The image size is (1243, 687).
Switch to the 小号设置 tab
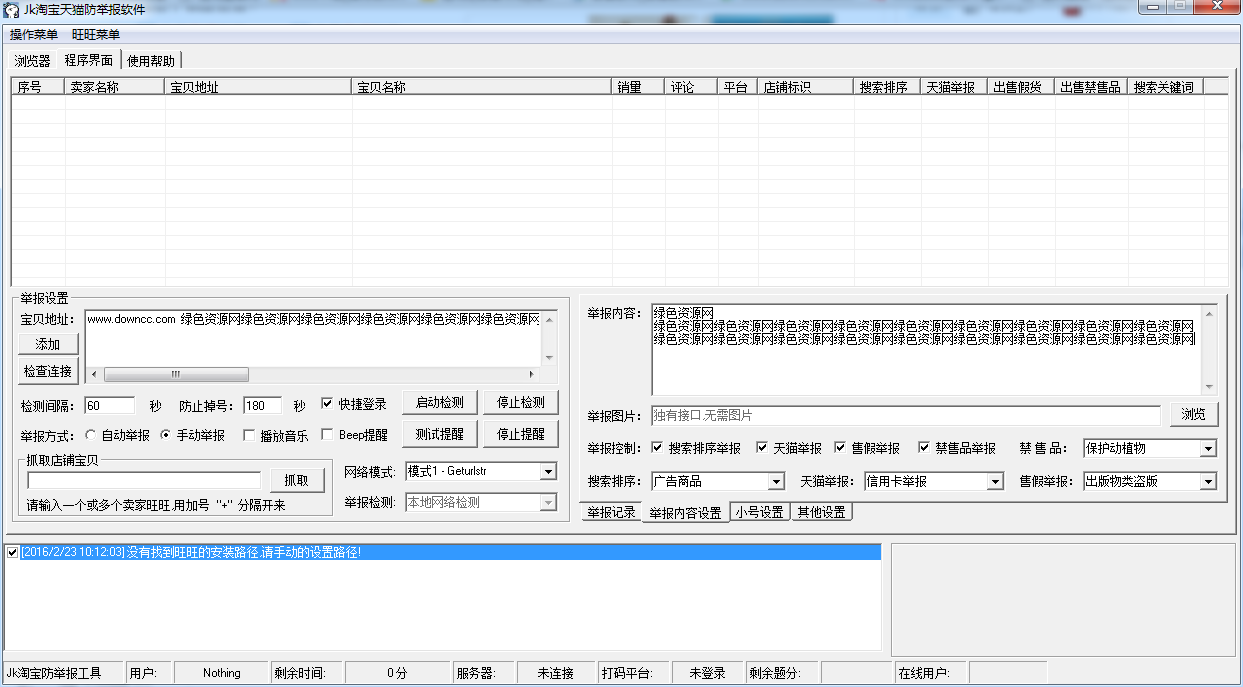click(759, 511)
